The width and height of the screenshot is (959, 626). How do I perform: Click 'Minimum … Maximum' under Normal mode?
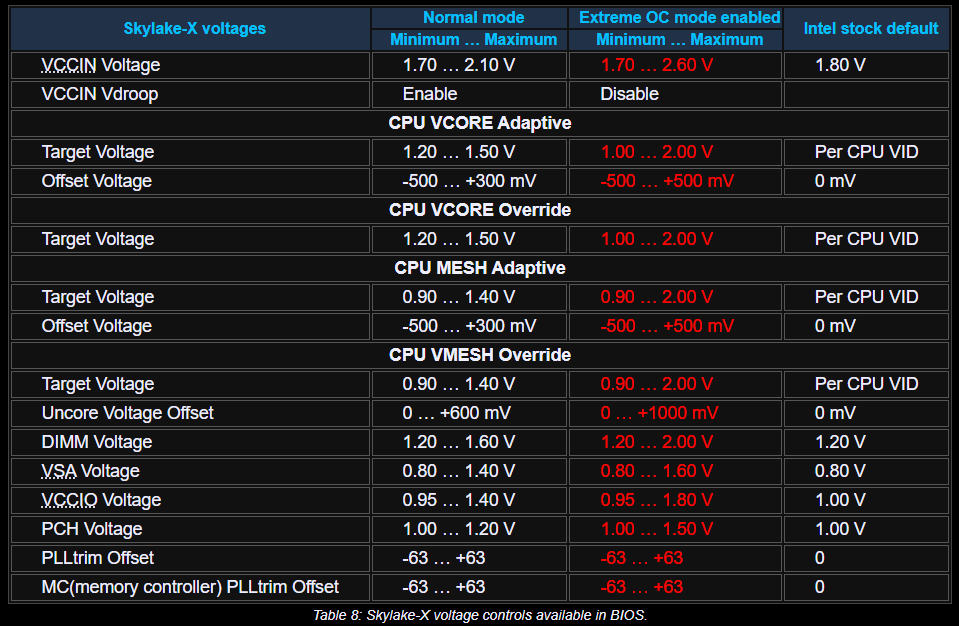coord(473,40)
